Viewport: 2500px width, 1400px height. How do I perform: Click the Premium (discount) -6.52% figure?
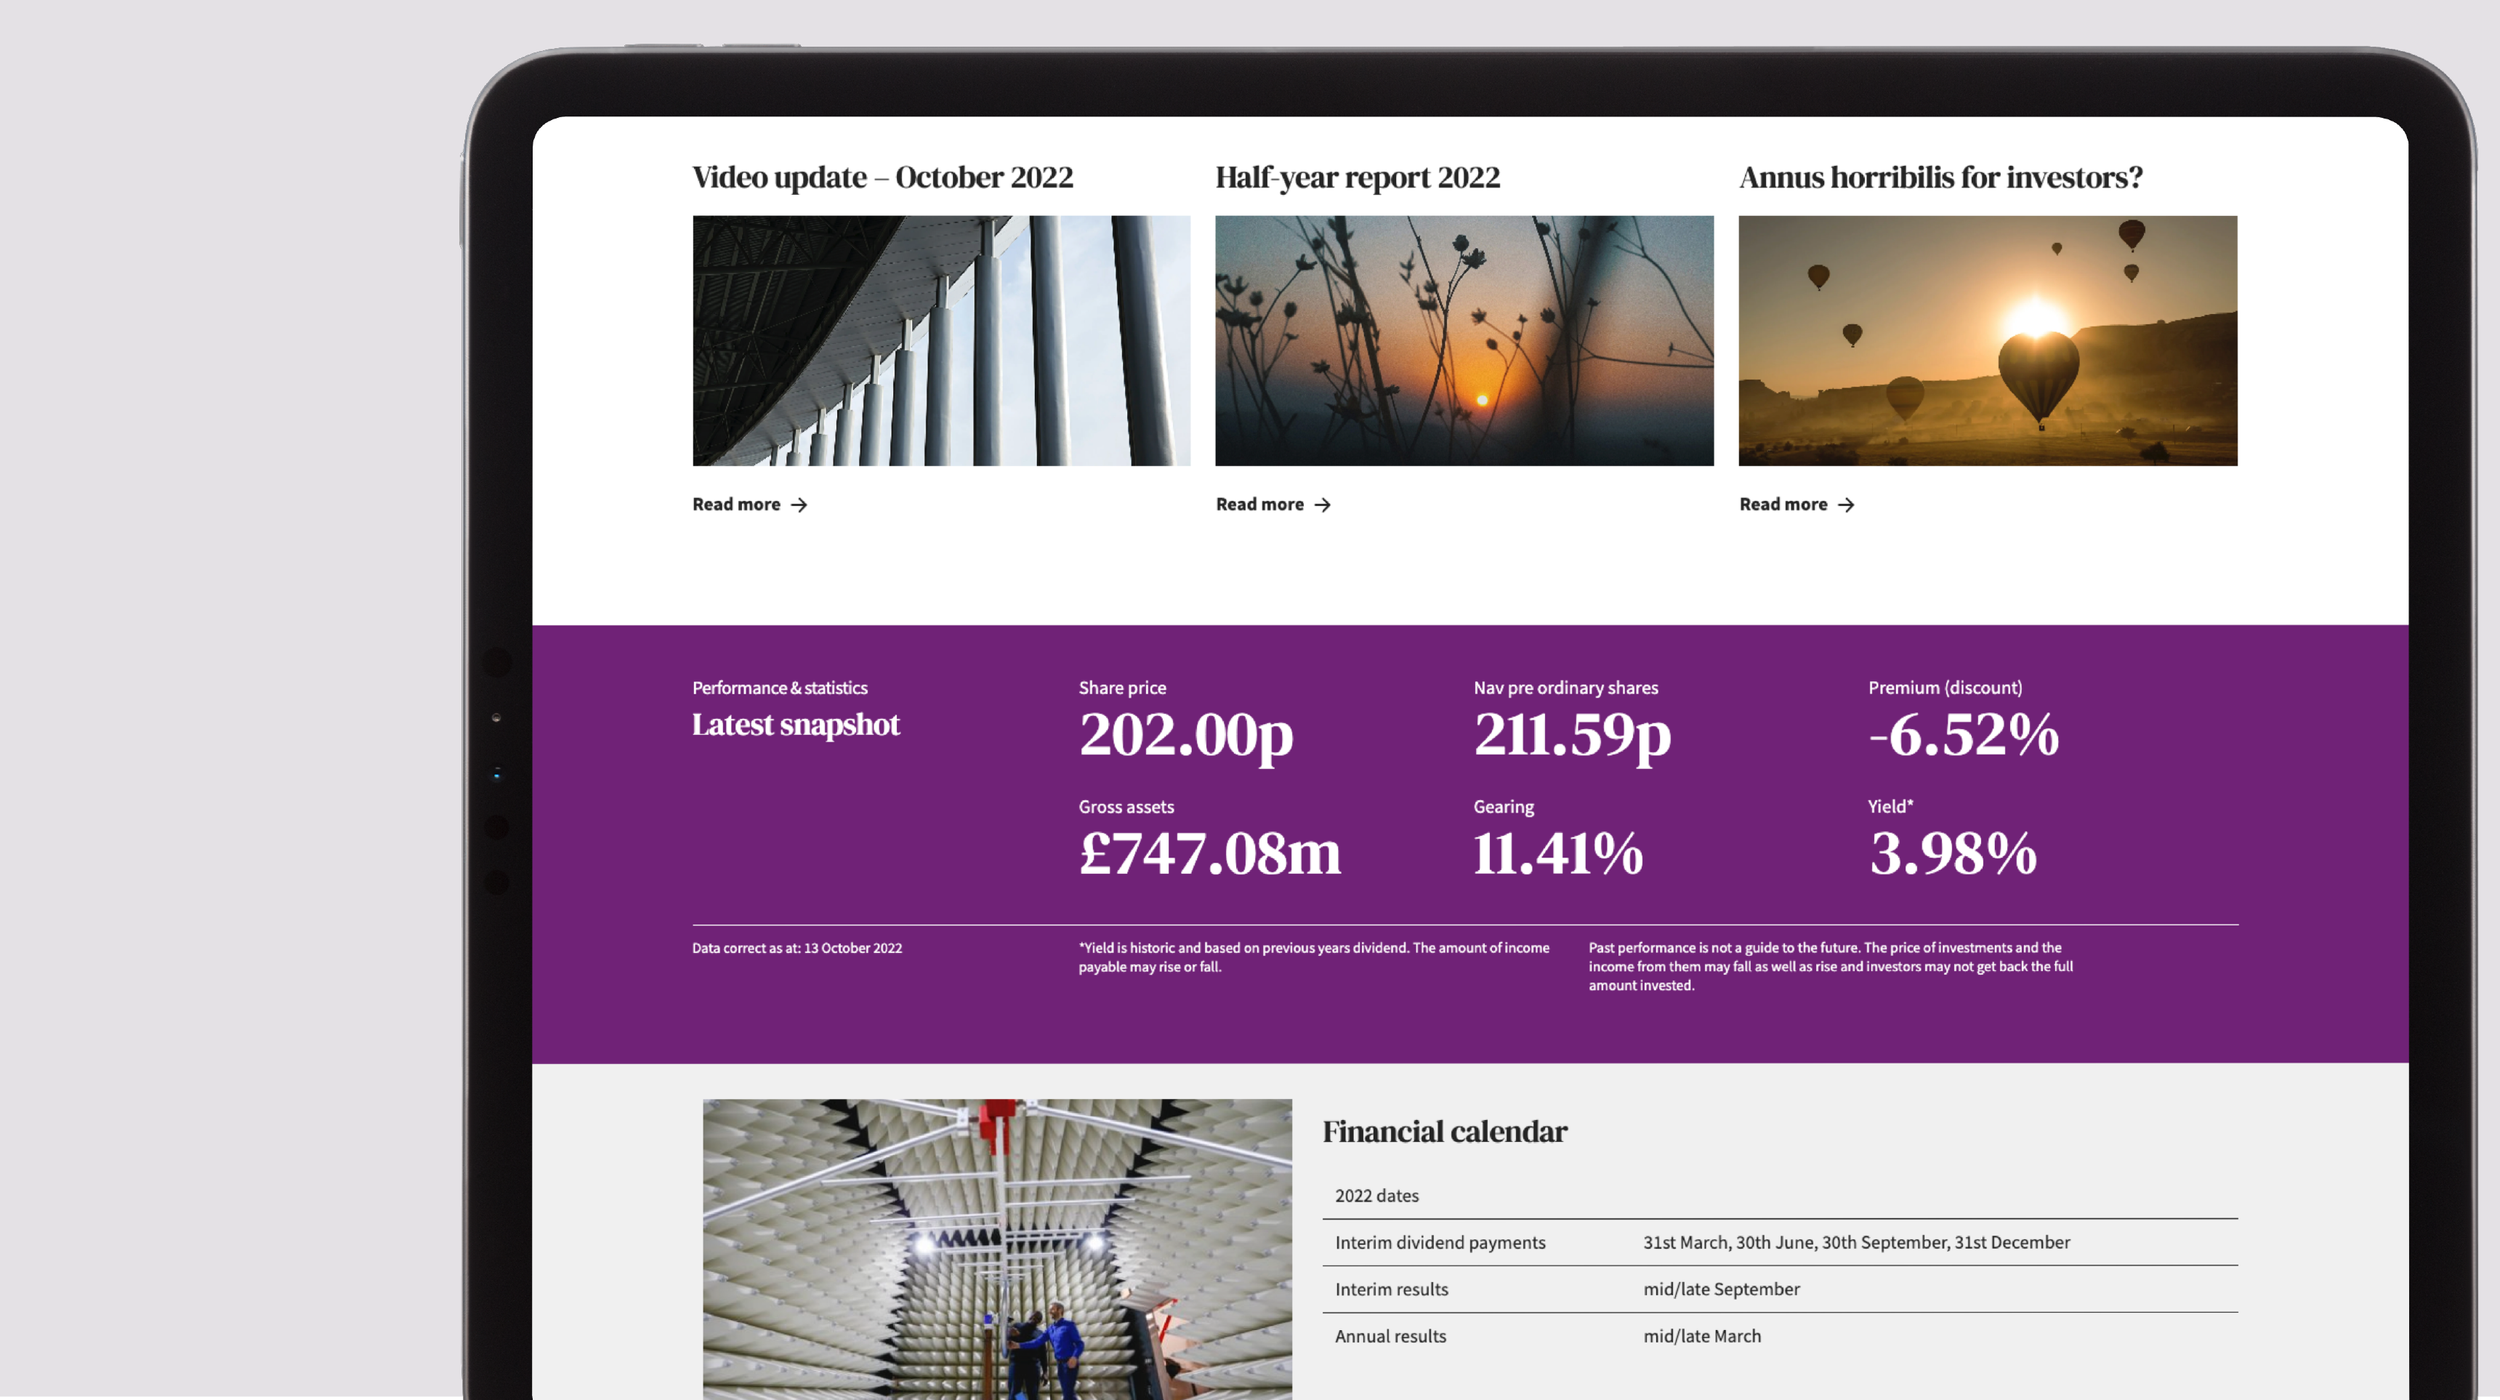click(1963, 735)
